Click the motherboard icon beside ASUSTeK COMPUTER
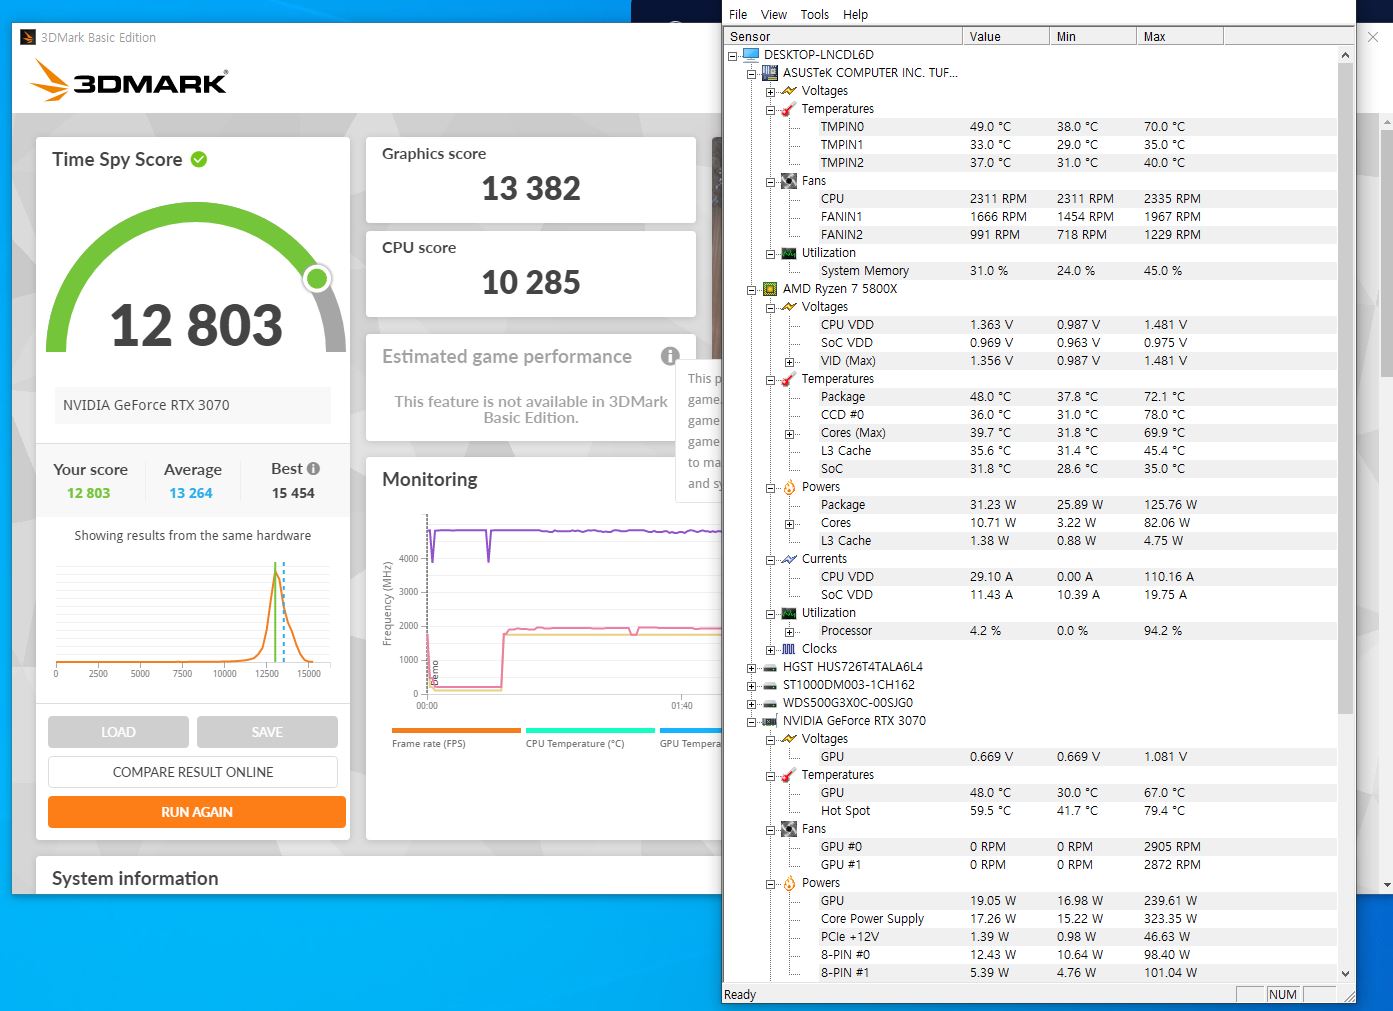This screenshot has width=1393, height=1011. [x=770, y=73]
